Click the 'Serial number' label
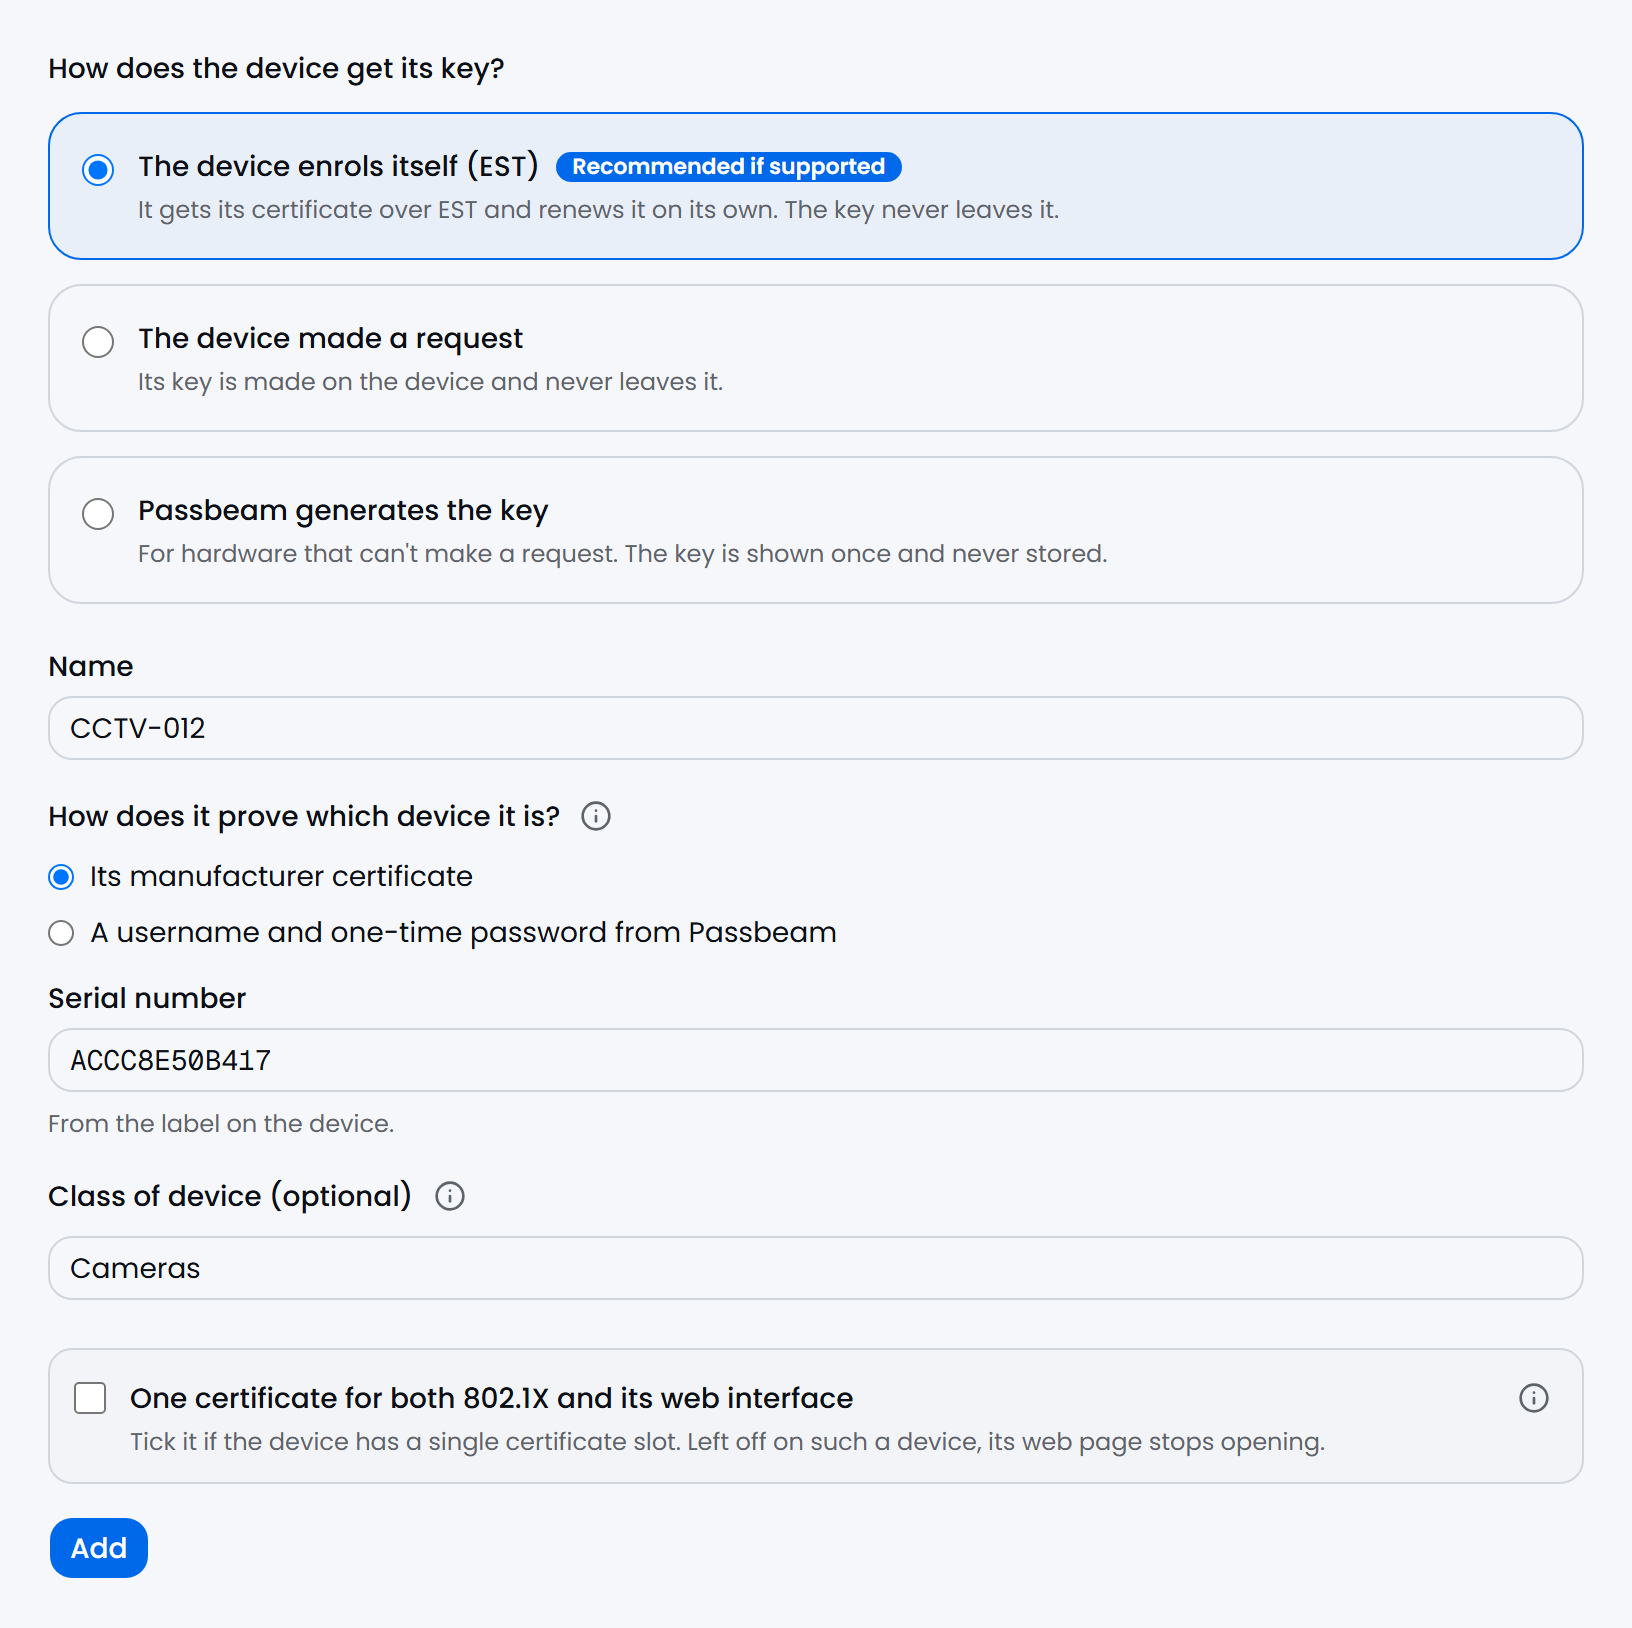1632x1628 pixels. 147,998
